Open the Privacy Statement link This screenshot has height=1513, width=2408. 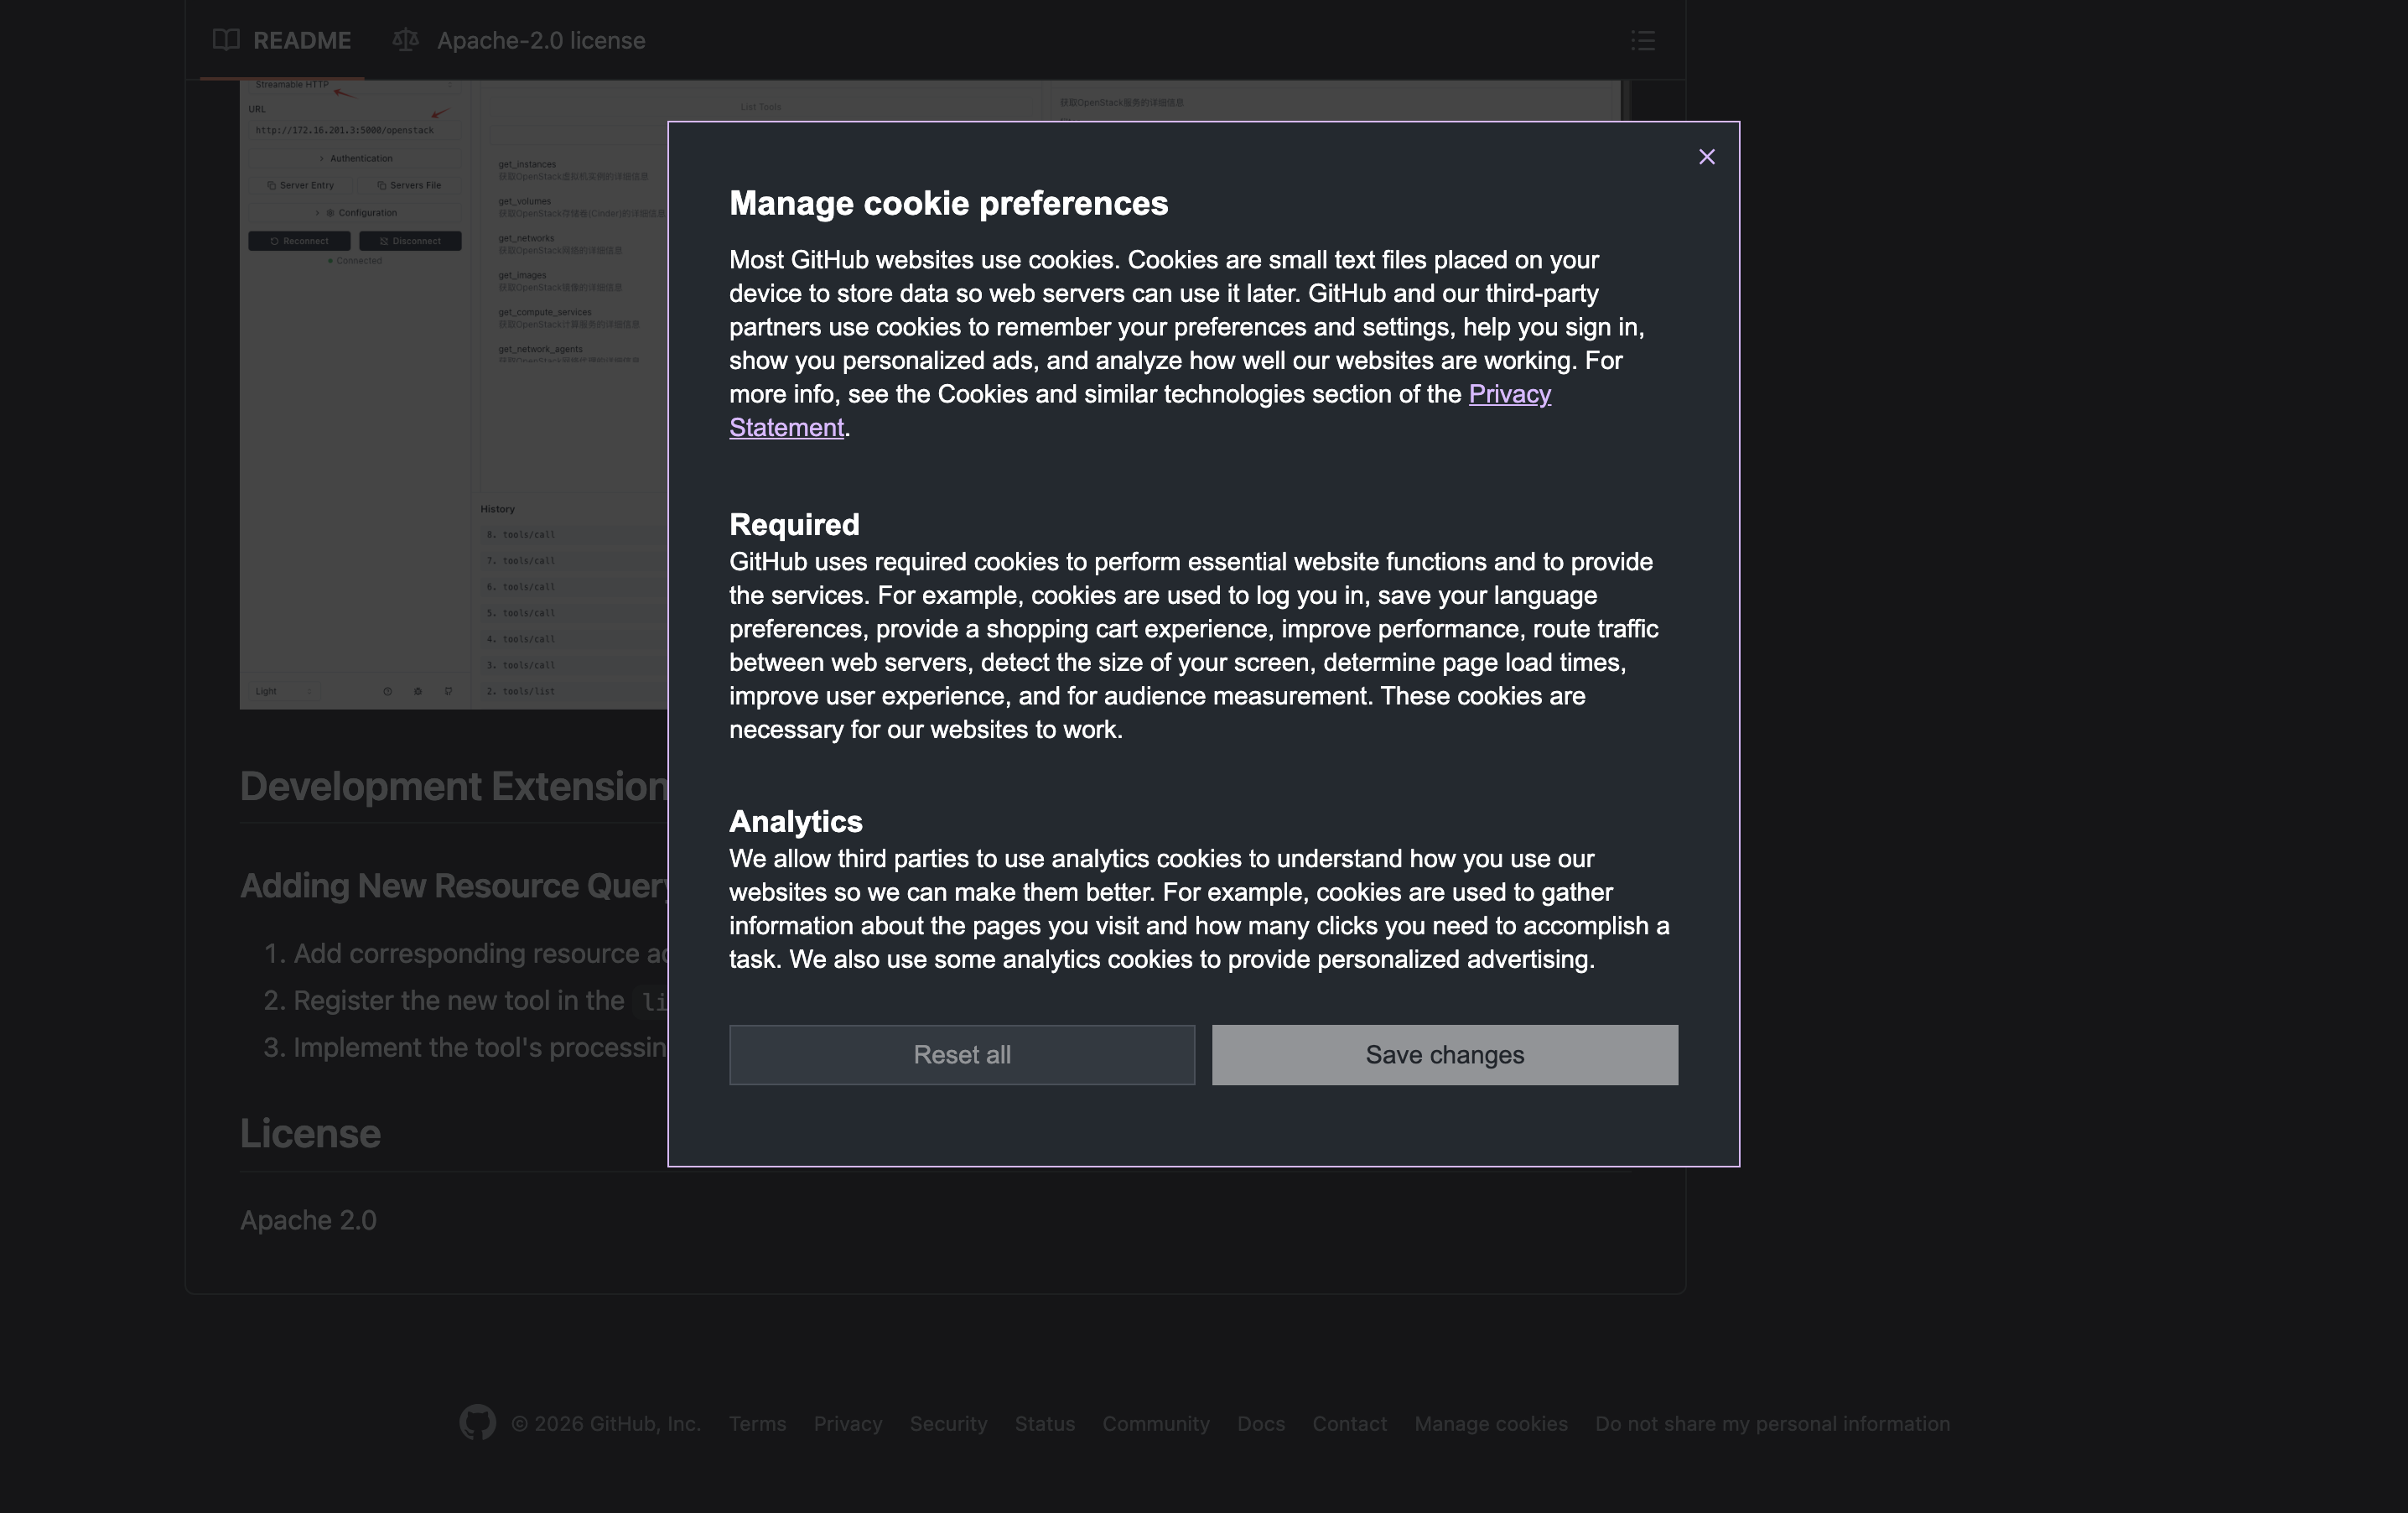1508,394
